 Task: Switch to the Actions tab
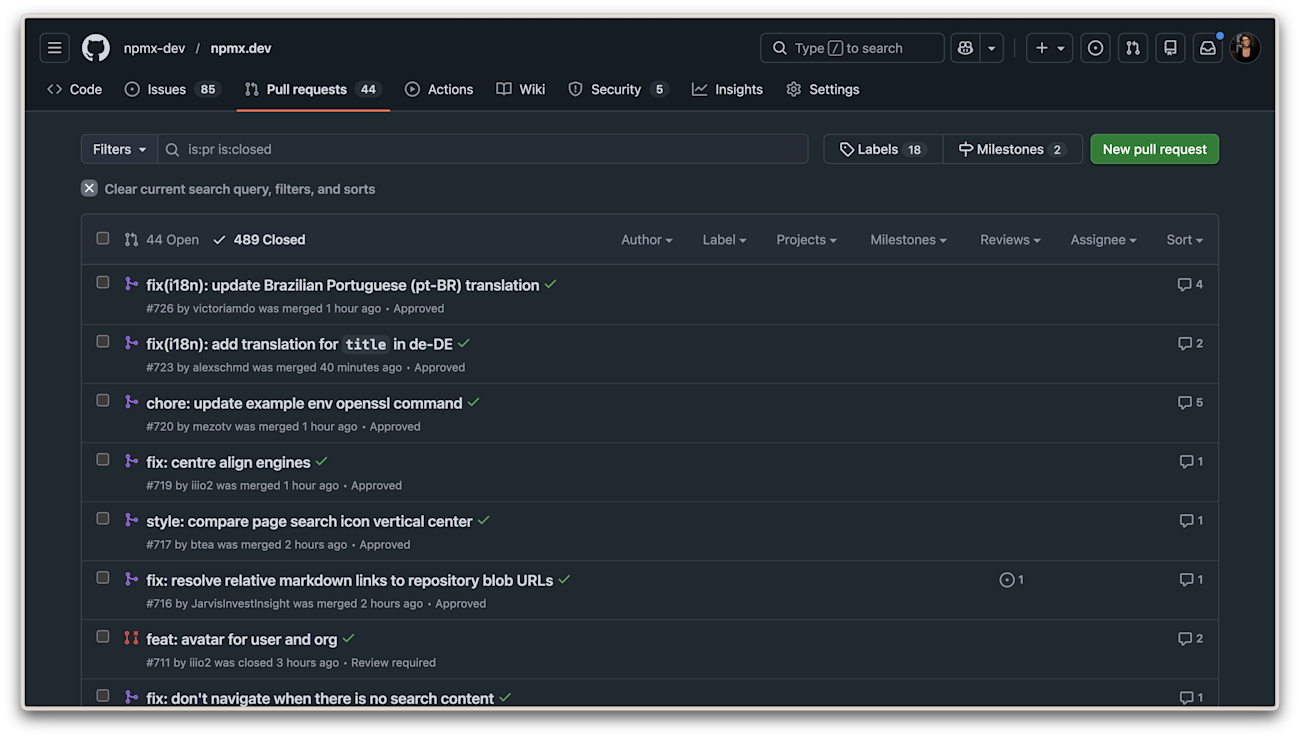[x=439, y=89]
